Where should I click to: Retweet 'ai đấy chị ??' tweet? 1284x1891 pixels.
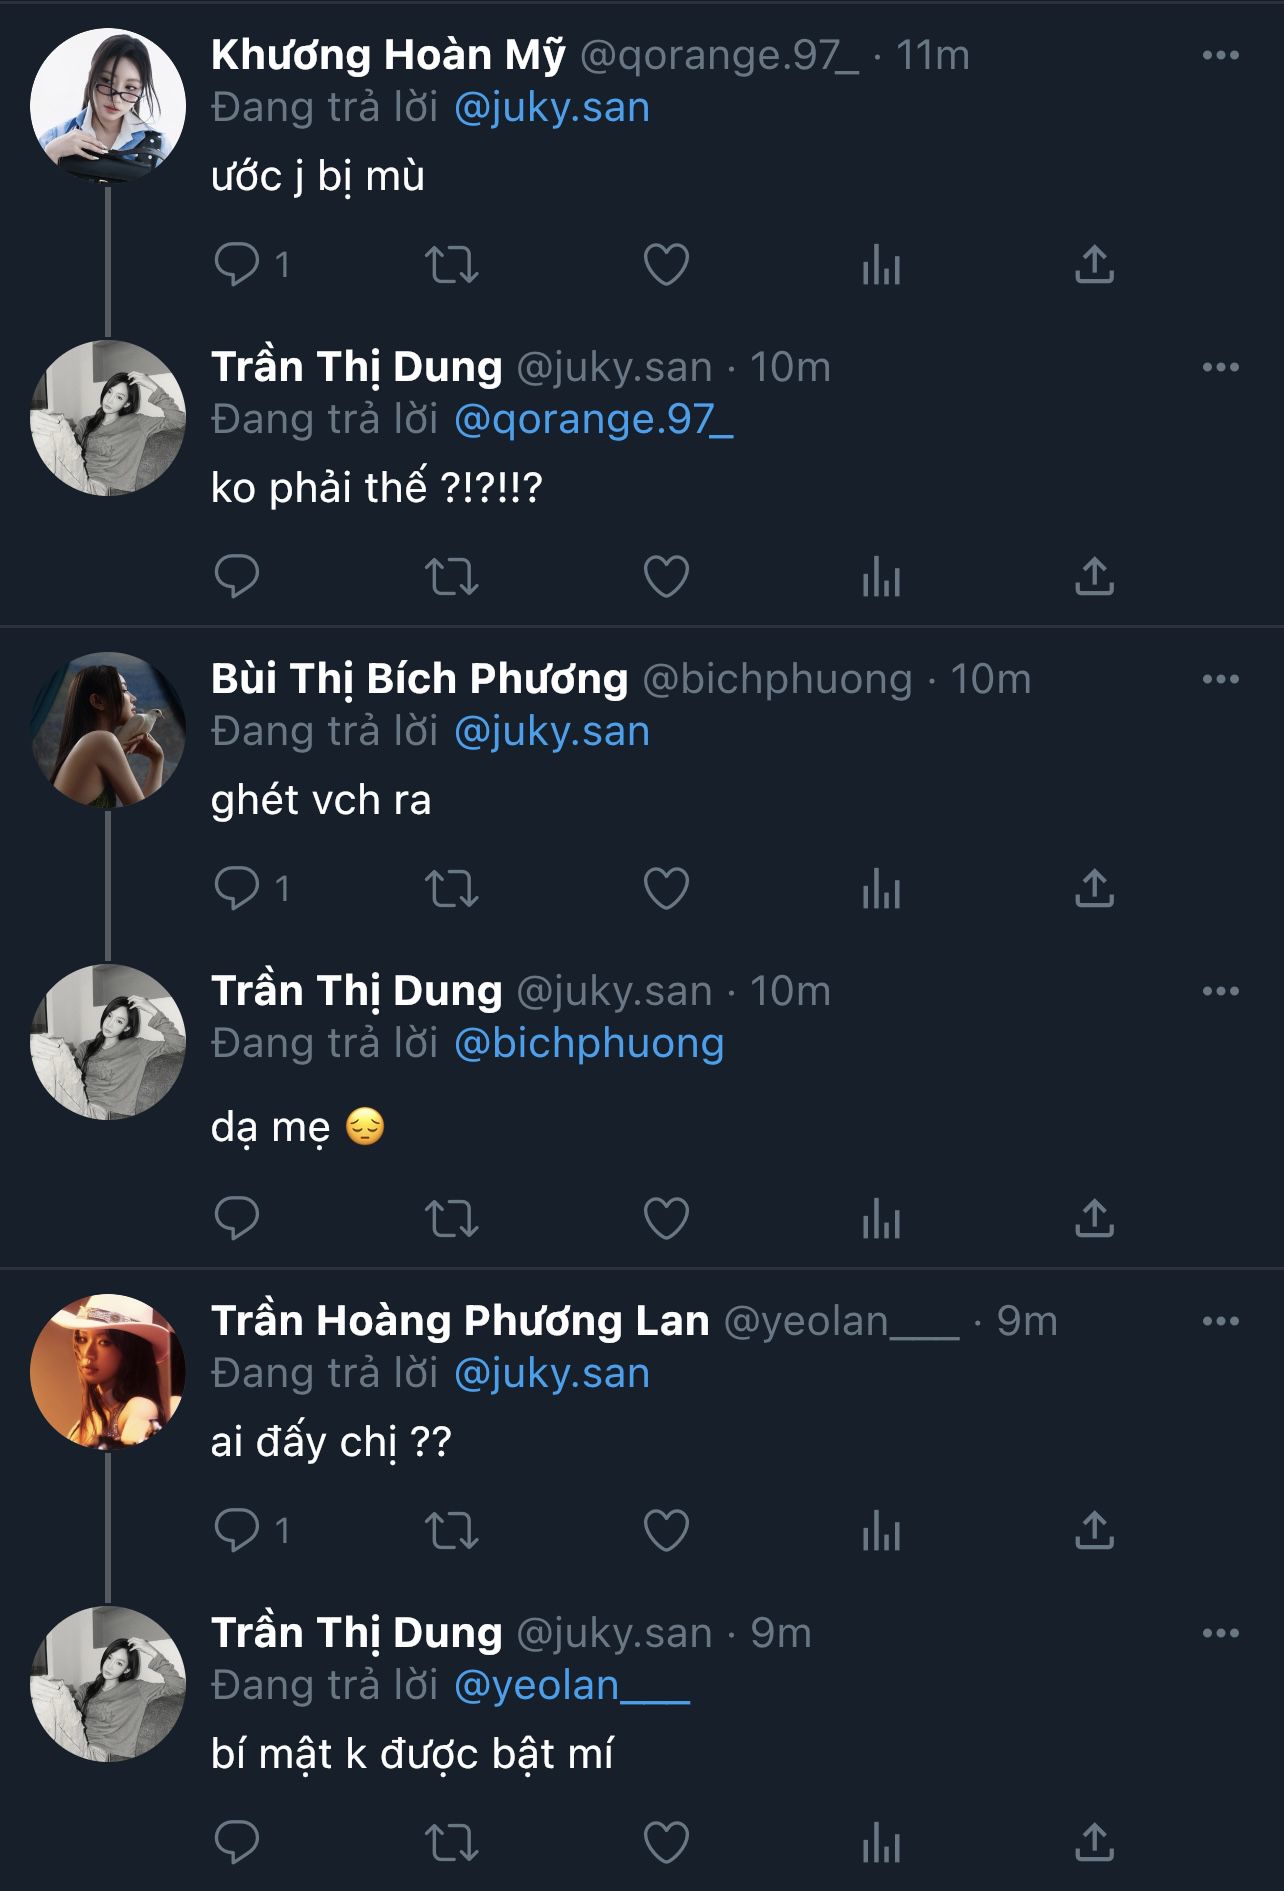coord(452,1531)
